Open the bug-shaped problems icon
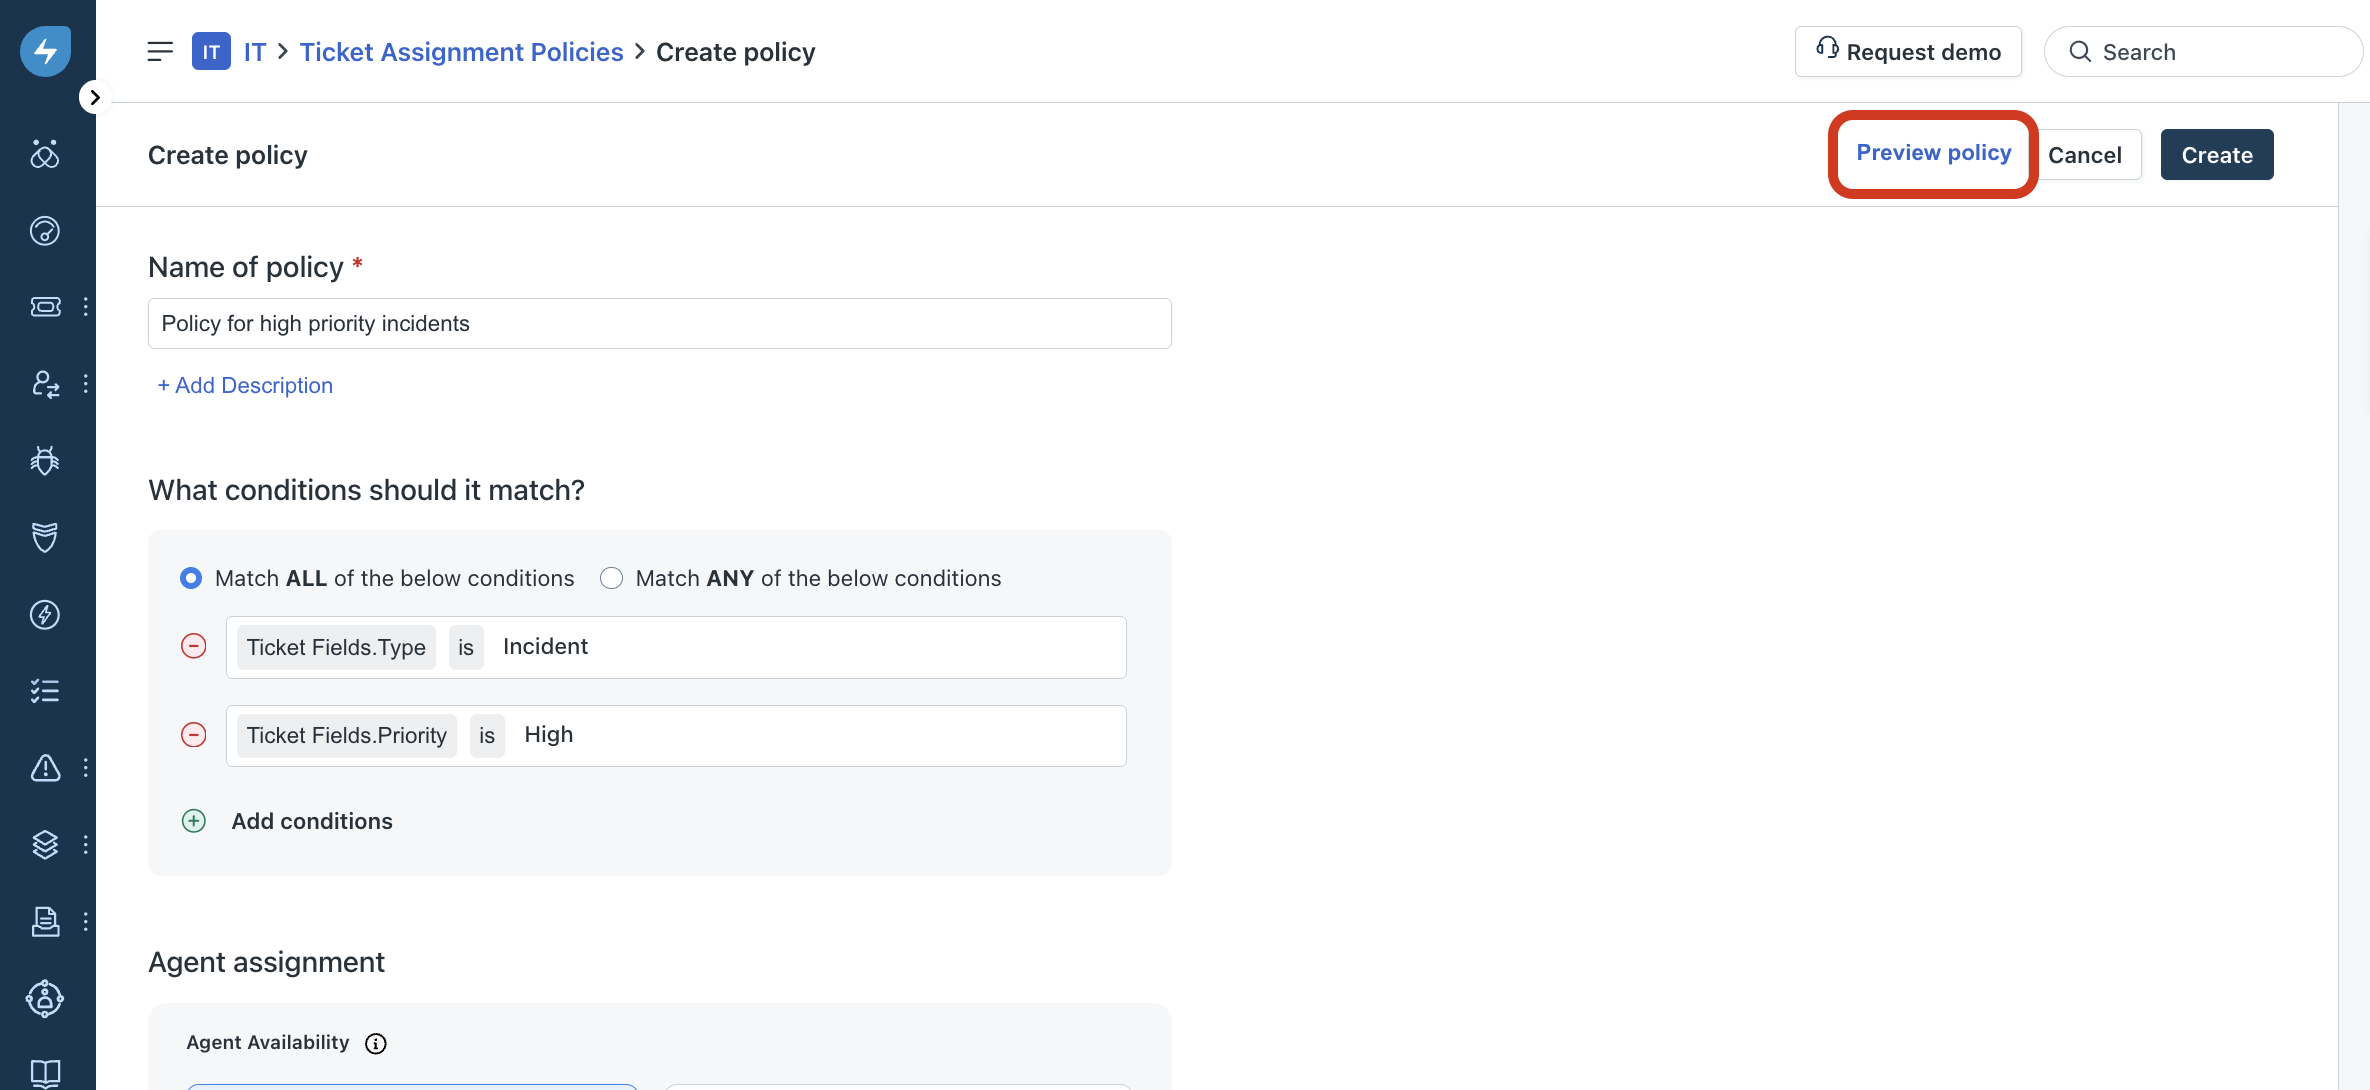2370x1090 pixels. (x=45, y=460)
